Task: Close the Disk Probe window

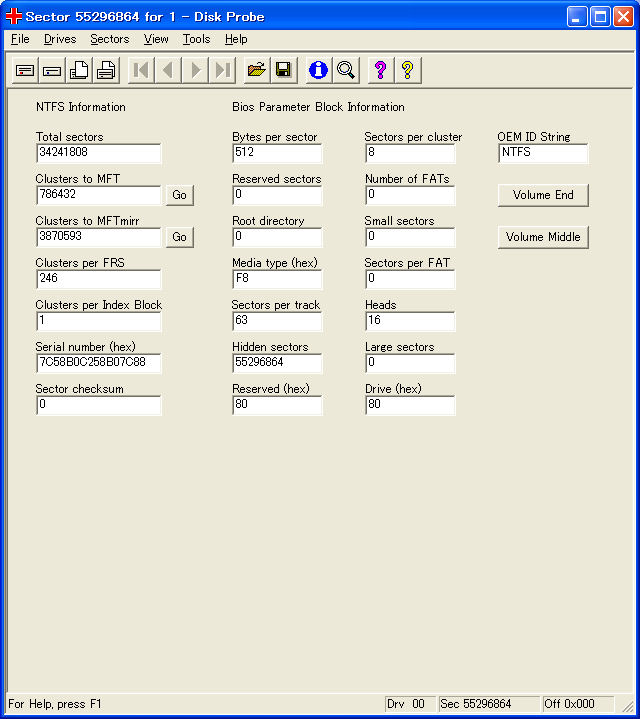Action: pos(623,17)
